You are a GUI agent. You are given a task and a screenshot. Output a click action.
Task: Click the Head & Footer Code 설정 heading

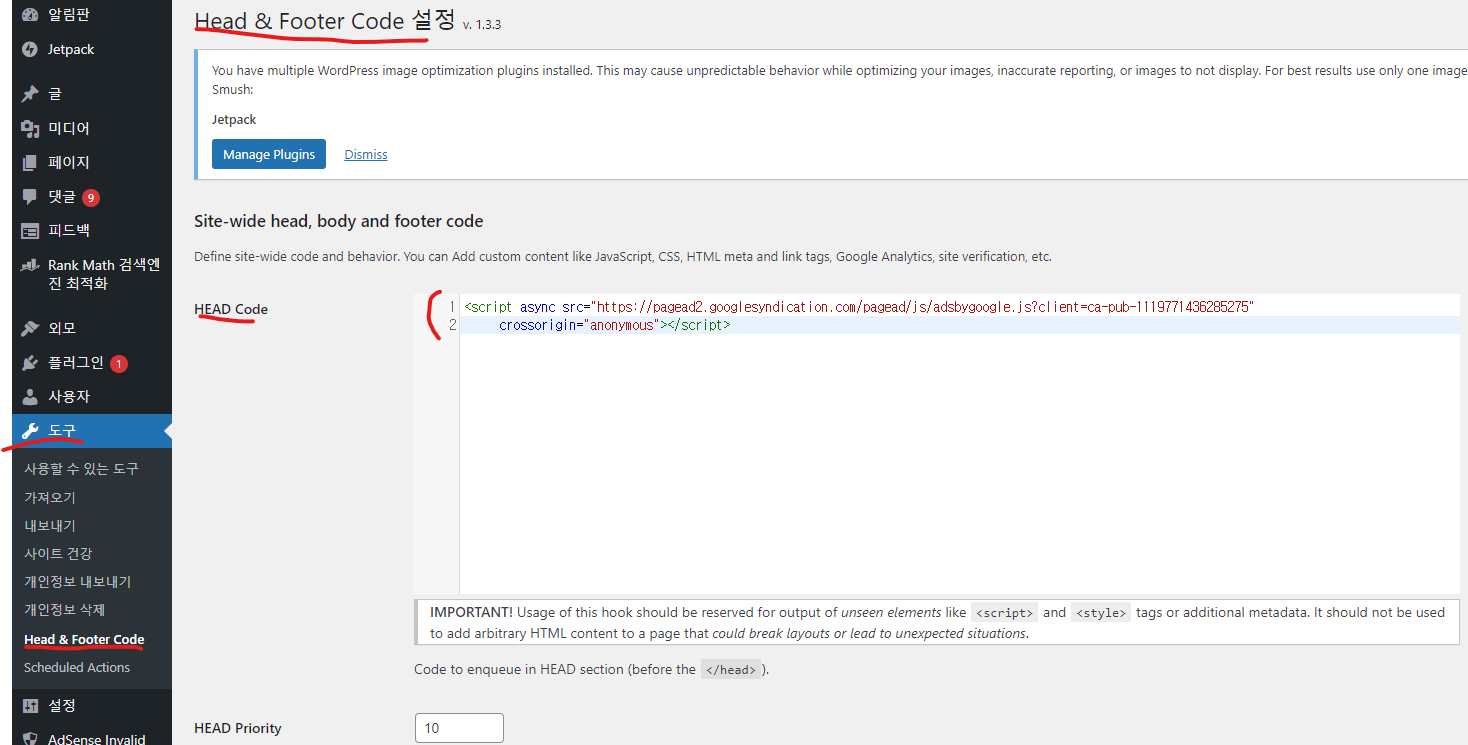coord(325,20)
